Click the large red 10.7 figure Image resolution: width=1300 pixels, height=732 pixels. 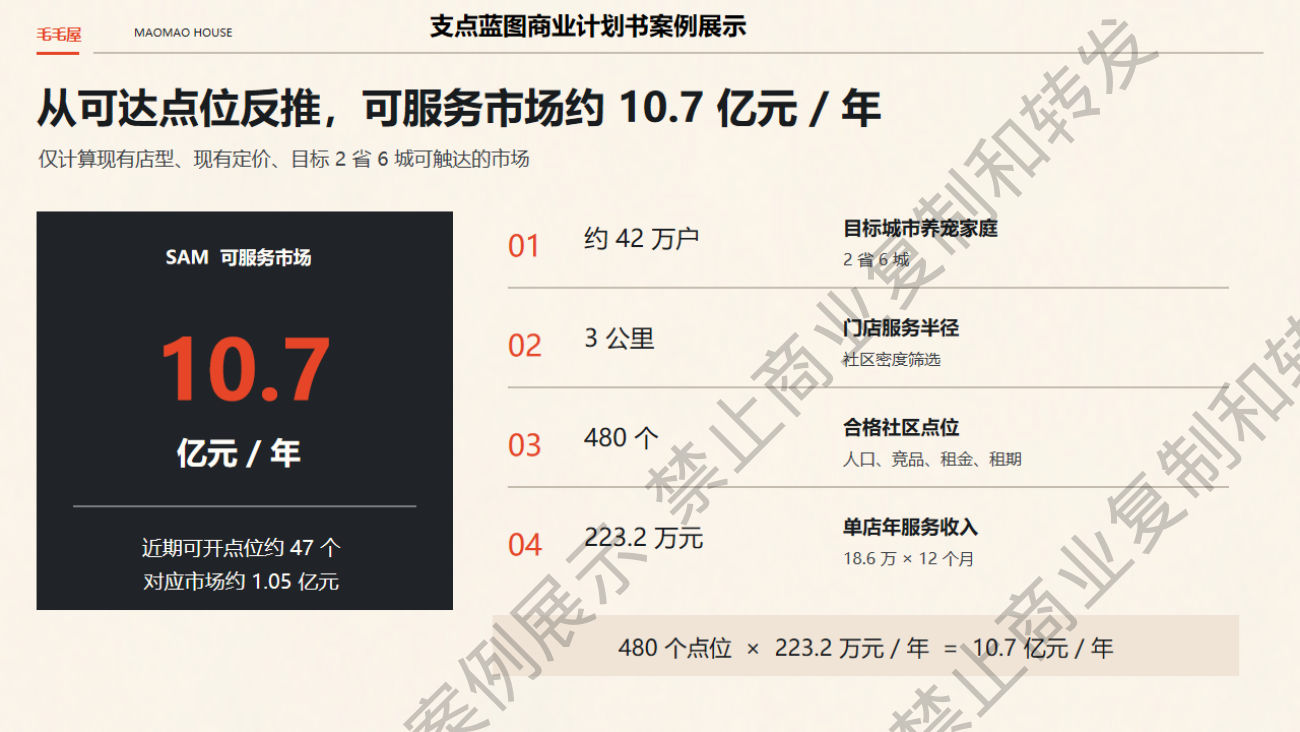tap(245, 370)
